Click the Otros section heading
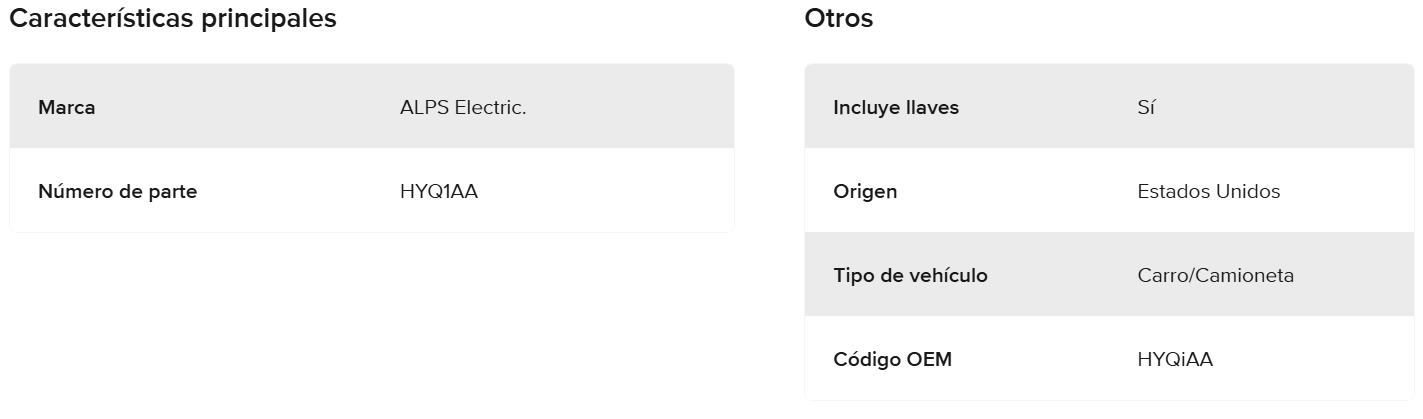Viewport: 1423px width, 419px height. pos(838,19)
